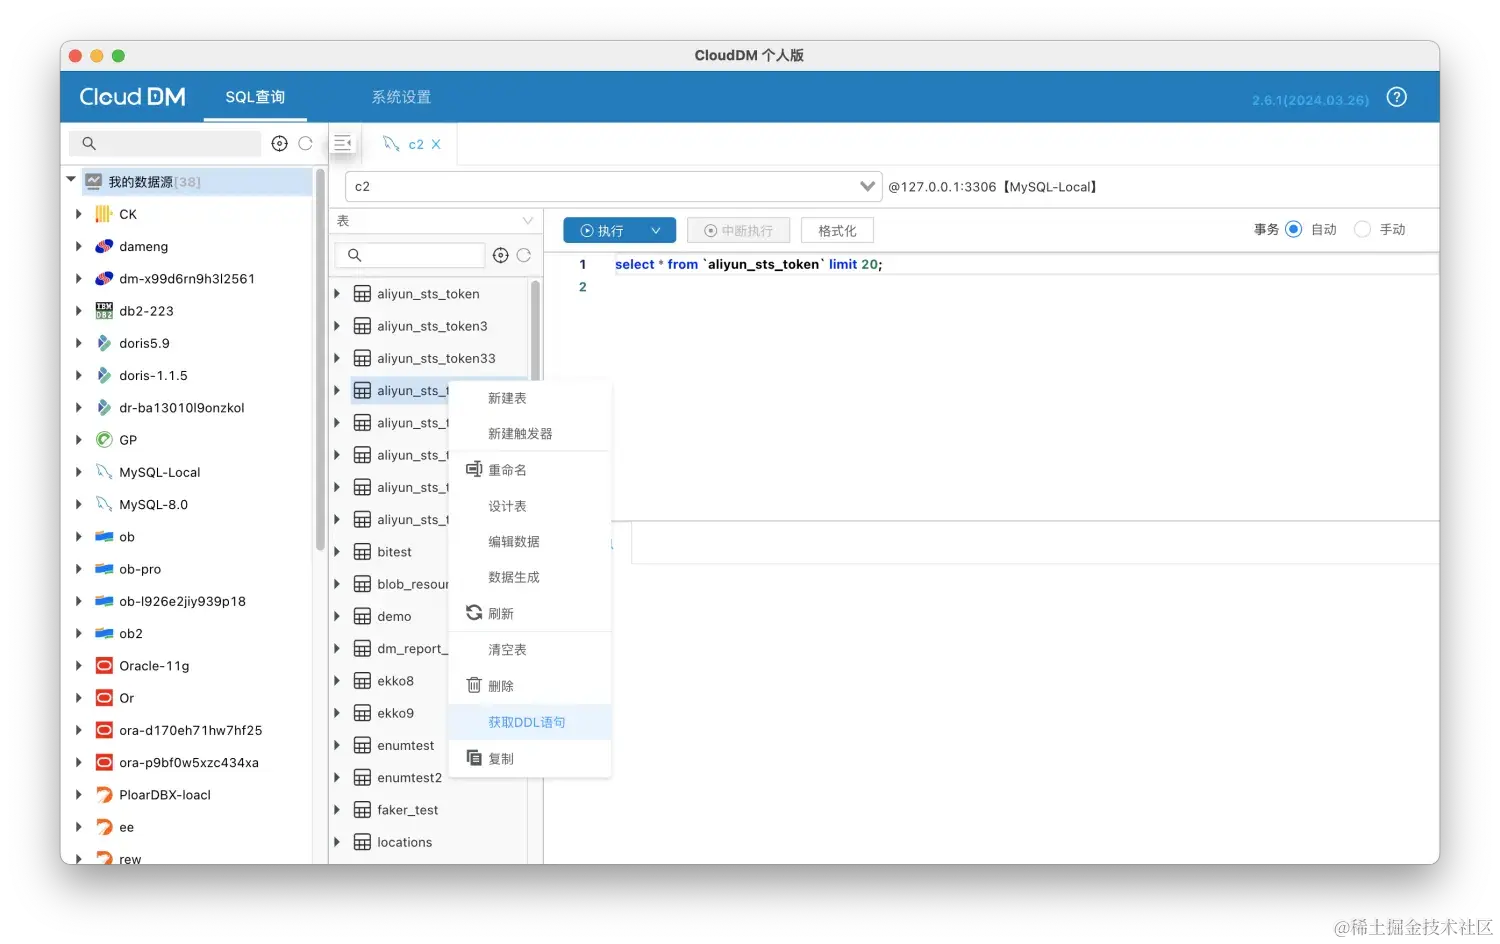The height and width of the screenshot is (944, 1500).
Task: Select the ora-d170eh71hw7hf25 datasource
Action: (x=189, y=731)
